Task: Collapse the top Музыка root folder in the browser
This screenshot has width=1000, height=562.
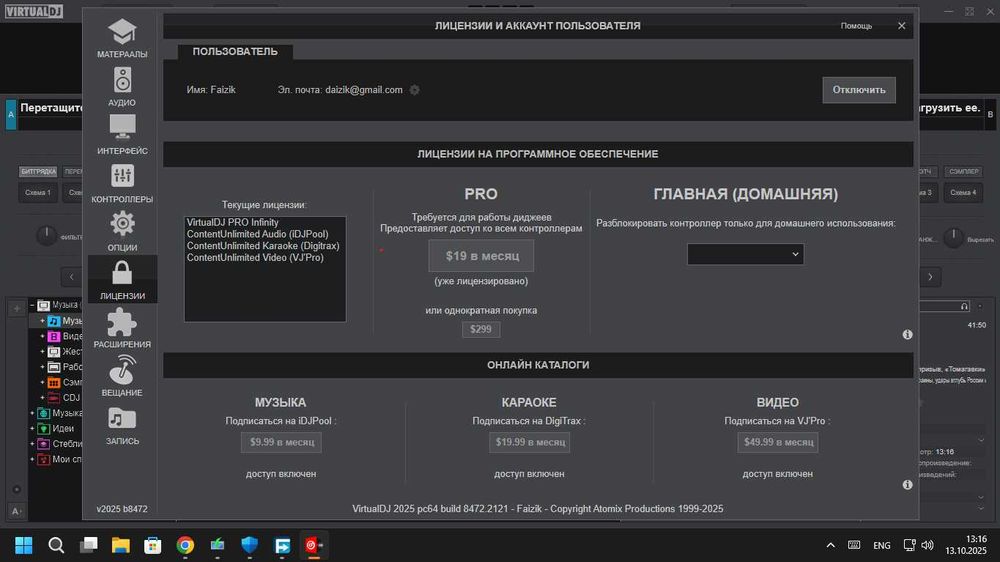Action: pyautogui.click(x=32, y=305)
